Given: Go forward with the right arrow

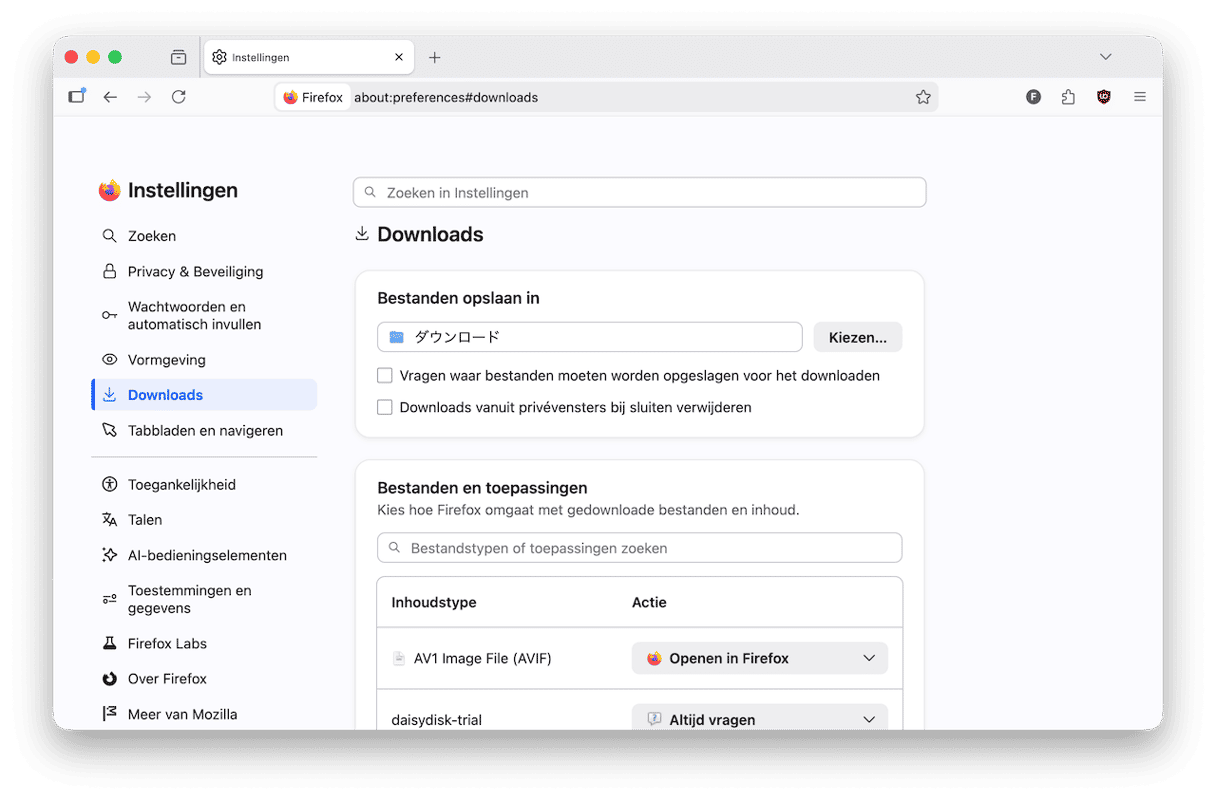Looking at the screenshot, I should 145,97.
